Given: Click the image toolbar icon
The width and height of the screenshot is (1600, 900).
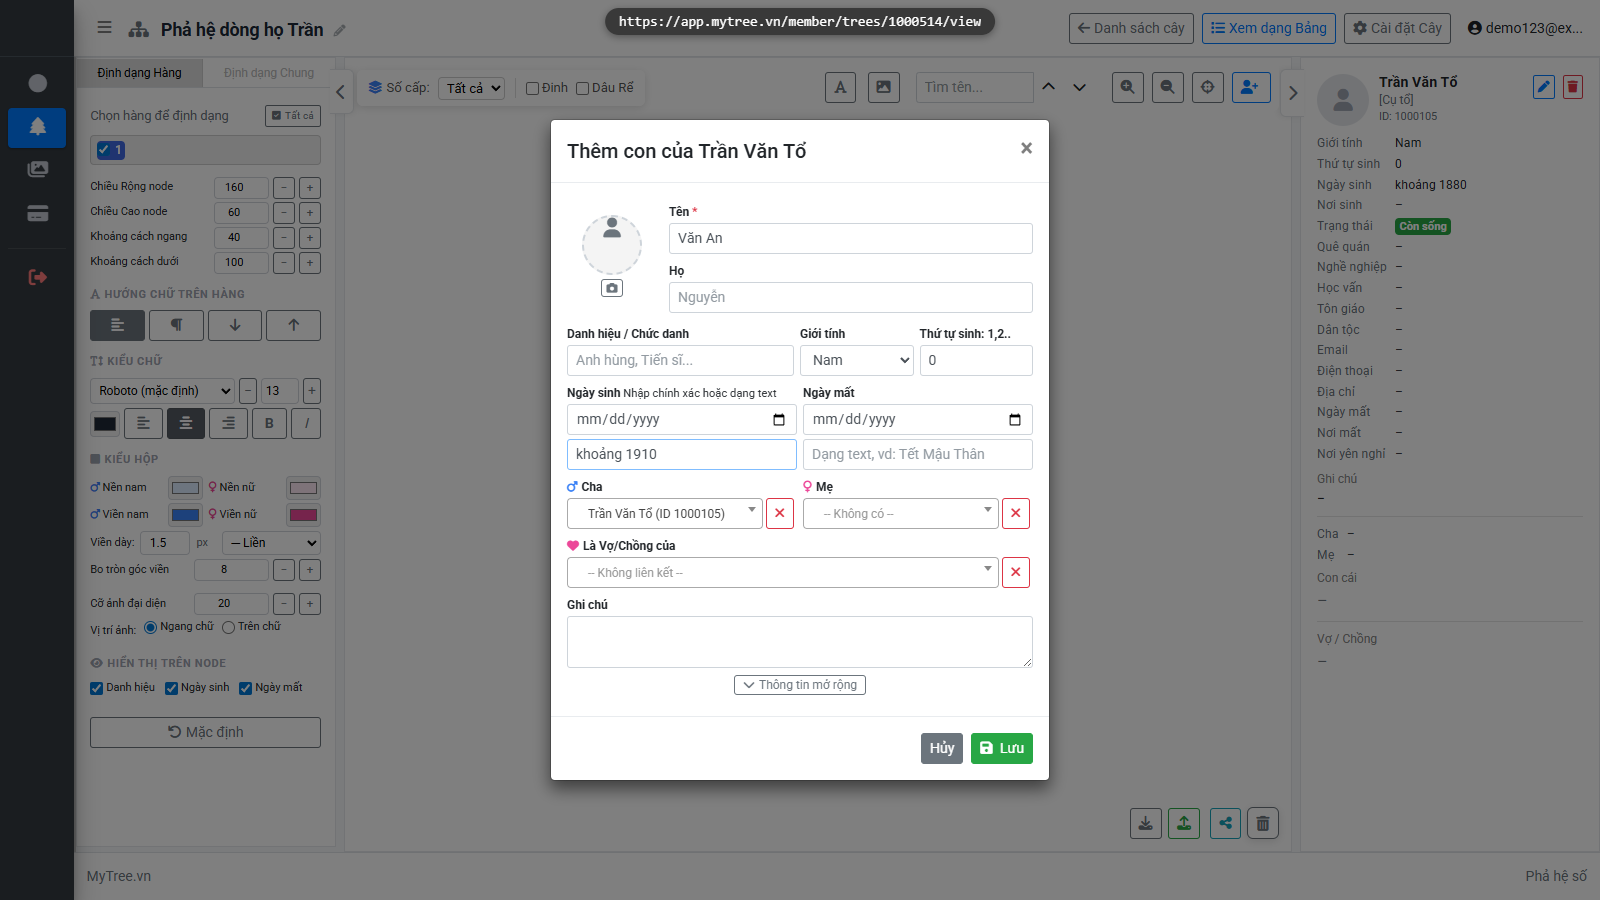Looking at the screenshot, I should pos(884,87).
